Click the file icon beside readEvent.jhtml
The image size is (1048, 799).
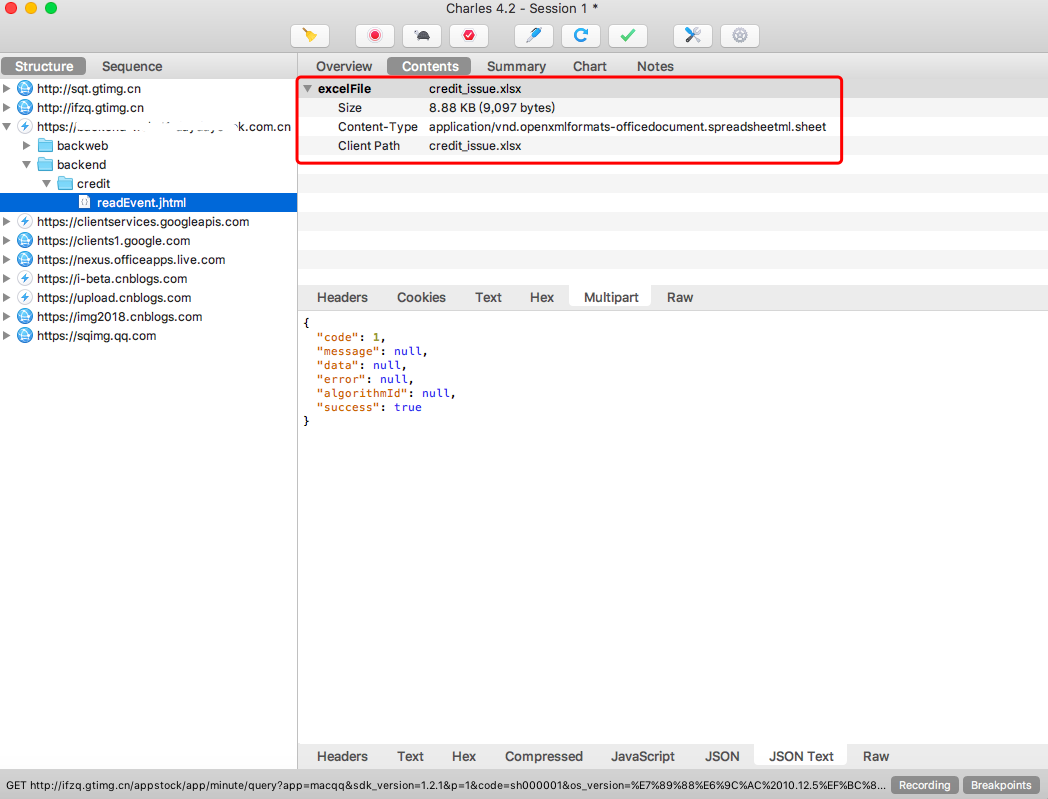tap(84, 202)
